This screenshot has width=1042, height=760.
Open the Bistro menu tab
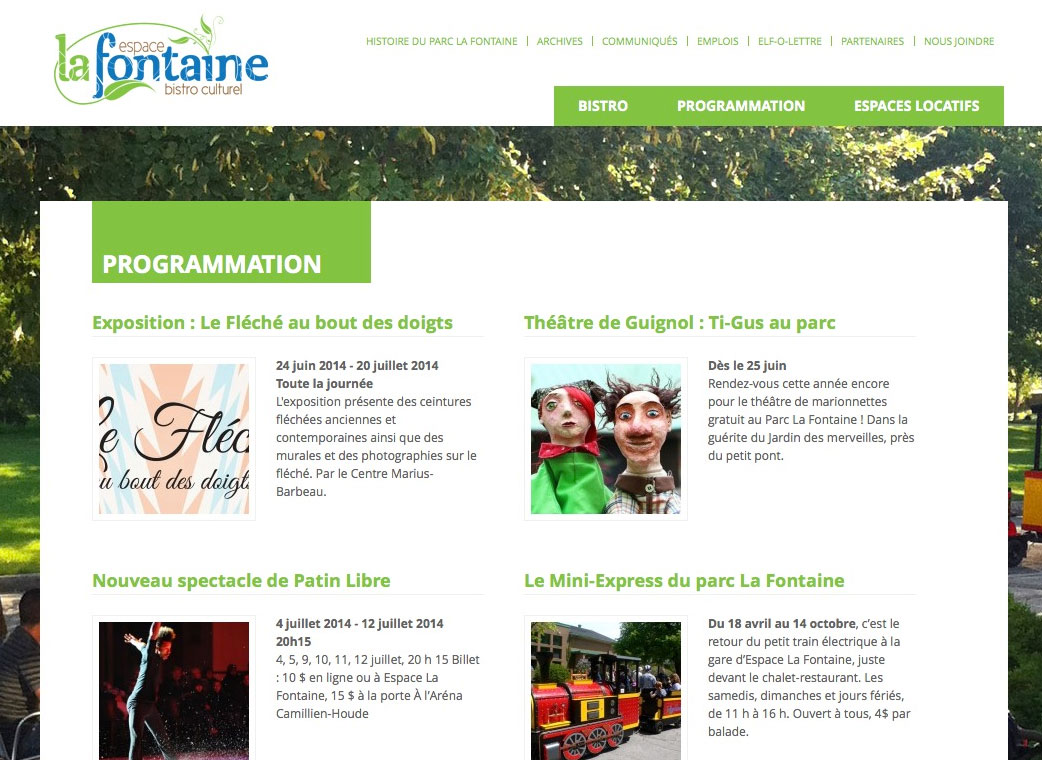pos(603,106)
